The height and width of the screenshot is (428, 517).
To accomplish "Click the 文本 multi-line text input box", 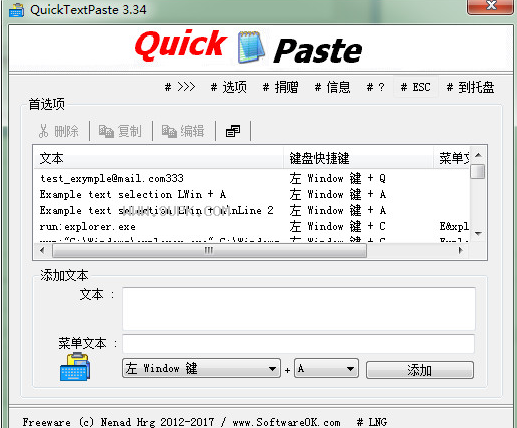I will 299,309.
